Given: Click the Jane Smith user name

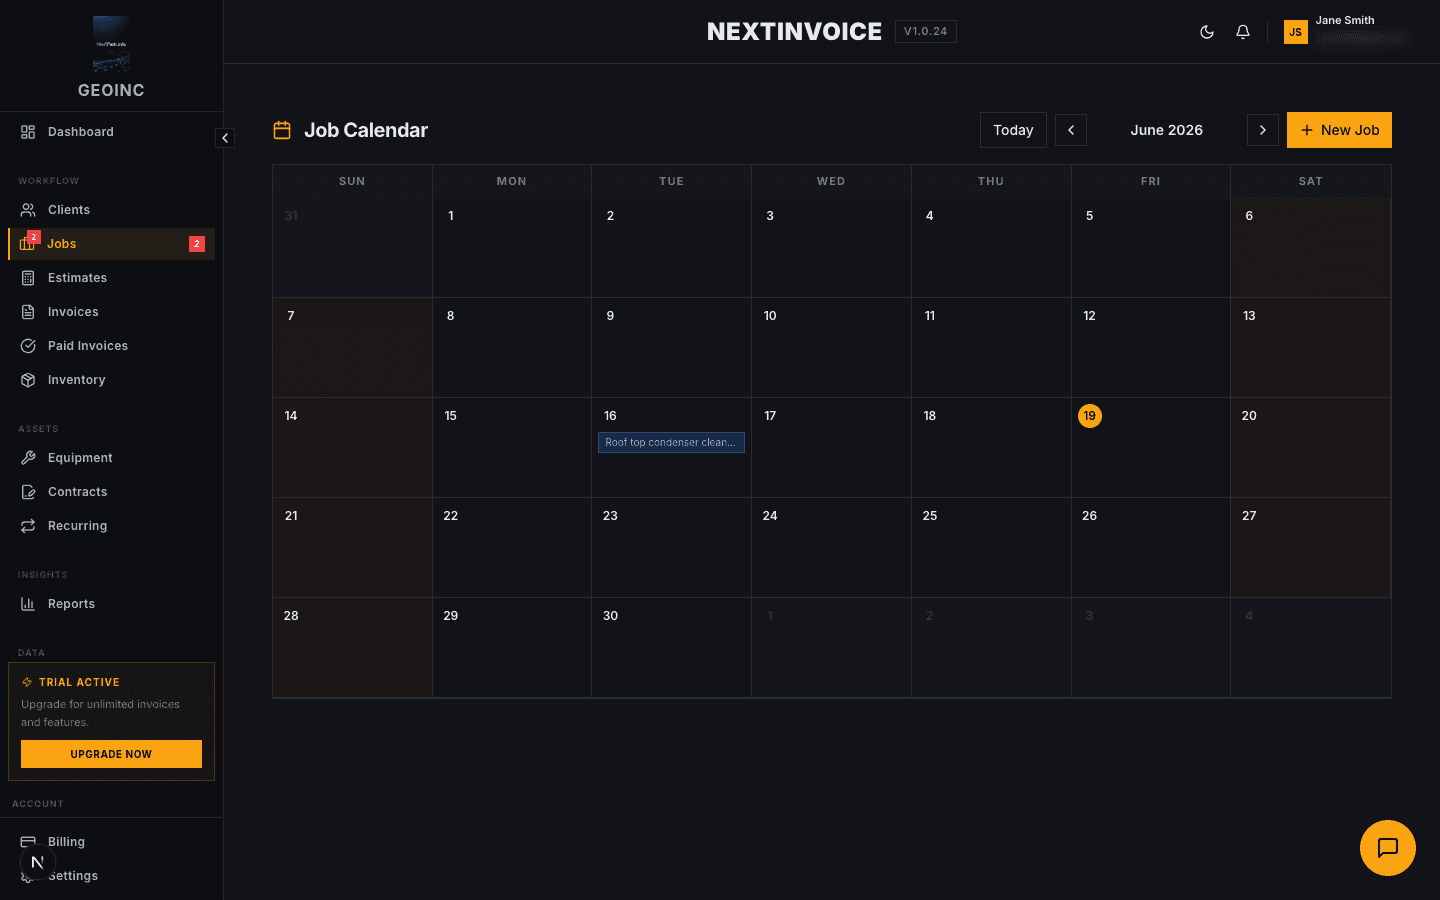Looking at the screenshot, I should point(1345,20).
